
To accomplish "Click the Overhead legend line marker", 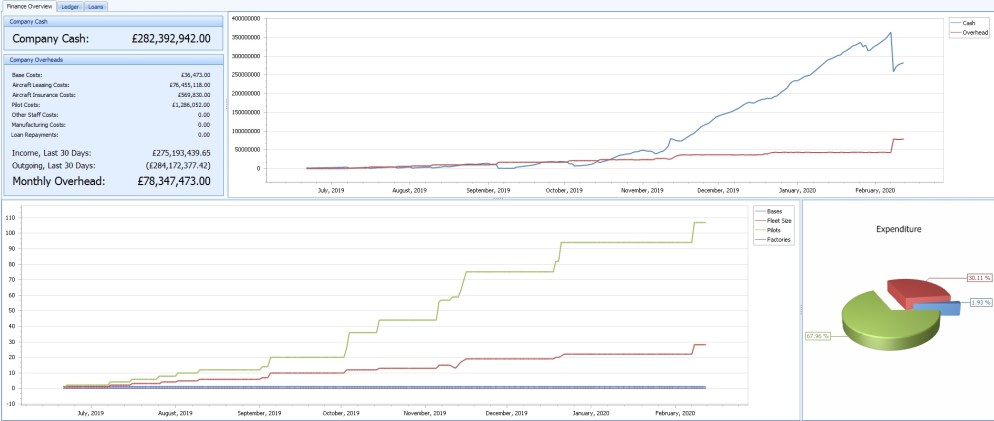I will coord(954,32).
